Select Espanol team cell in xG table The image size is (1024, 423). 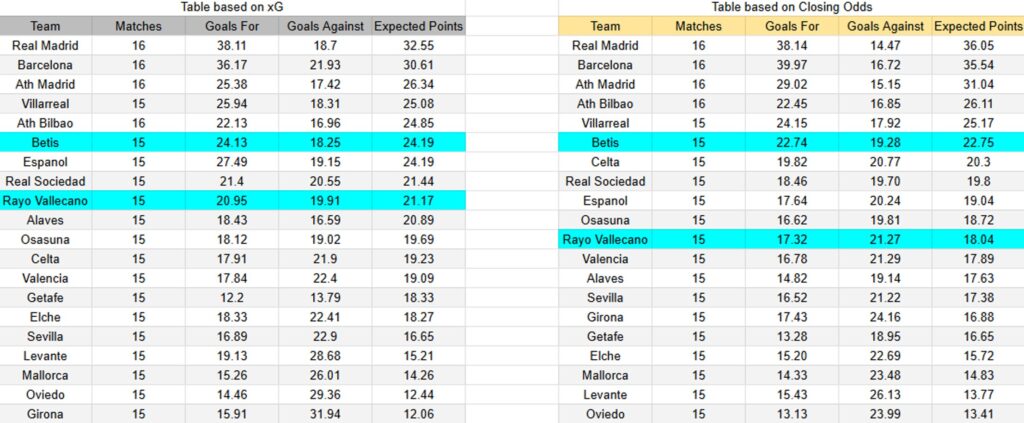[x=46, y=162]
